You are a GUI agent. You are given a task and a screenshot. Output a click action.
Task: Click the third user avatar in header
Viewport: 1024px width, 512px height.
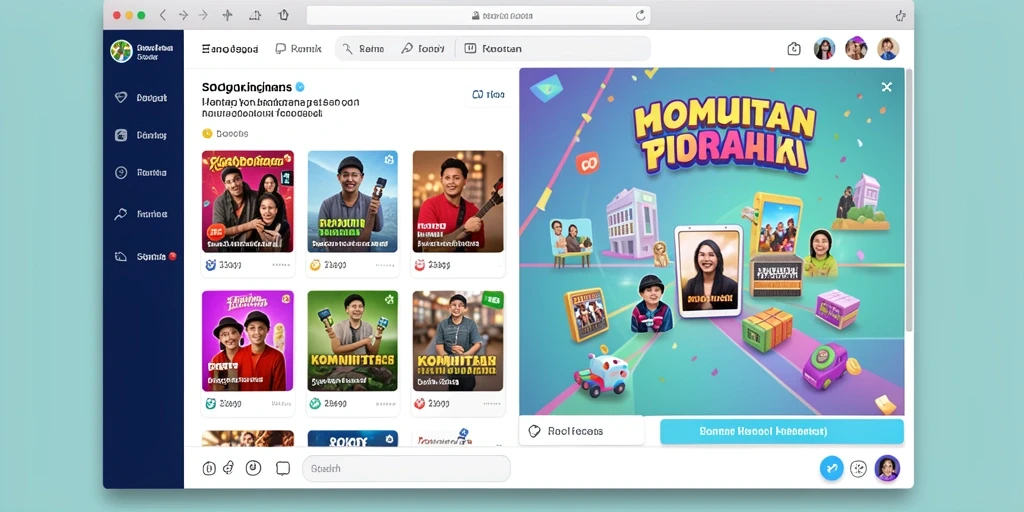(x=888, y=48)
